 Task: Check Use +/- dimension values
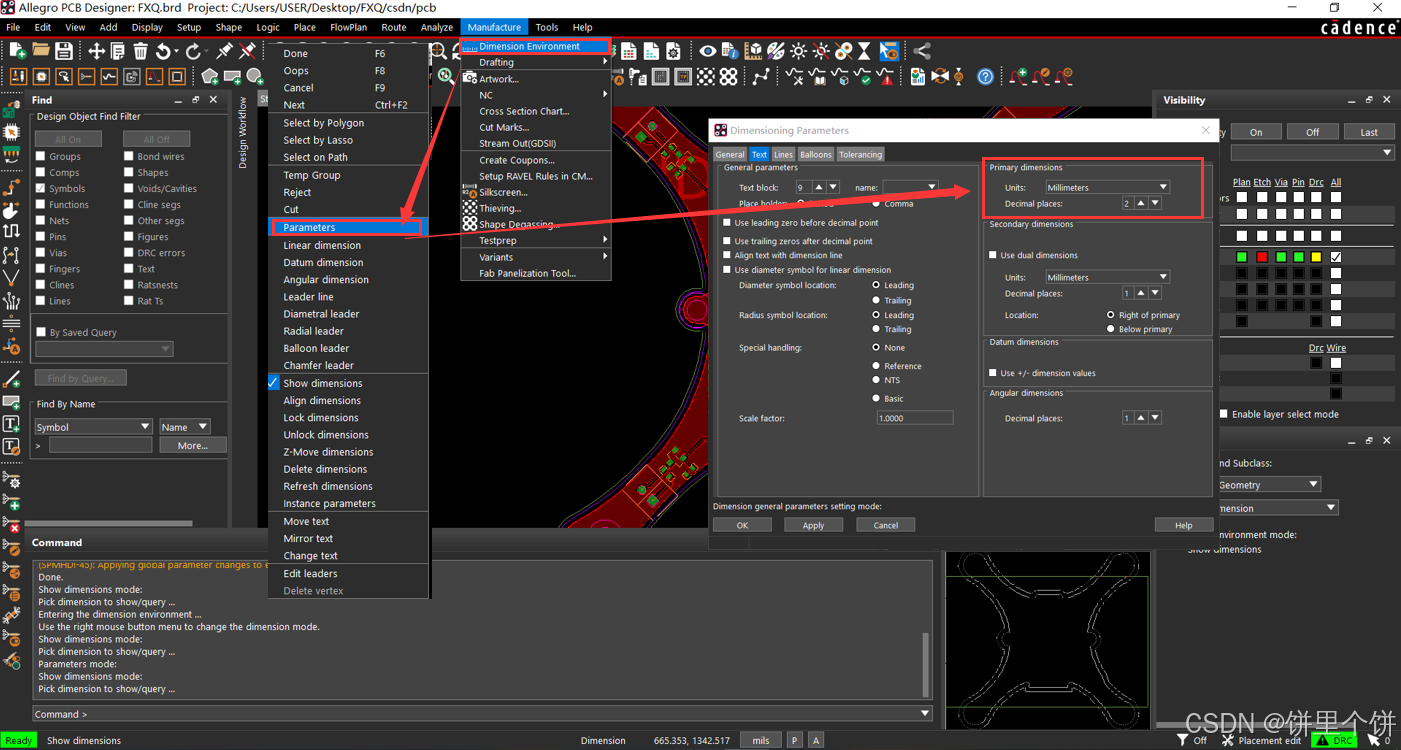click(x=993, y=373)
